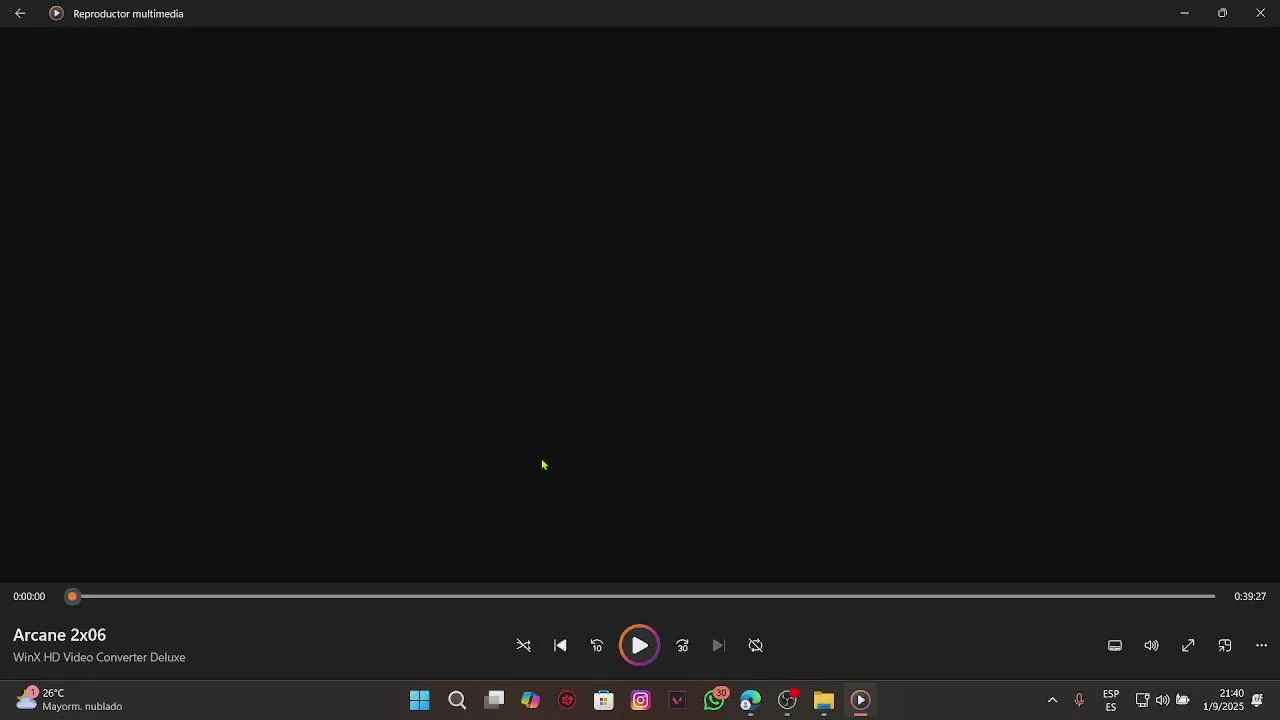Screen dimensions: 1280x720
Task: Open the notifications bell
Action: [1258, 700]
